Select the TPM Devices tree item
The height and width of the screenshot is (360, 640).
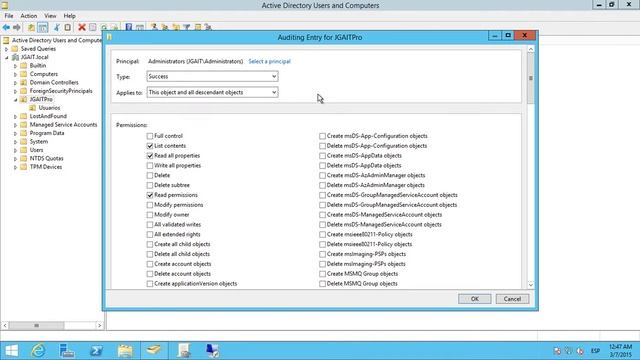pyautogui.click(x=46, y=167)
